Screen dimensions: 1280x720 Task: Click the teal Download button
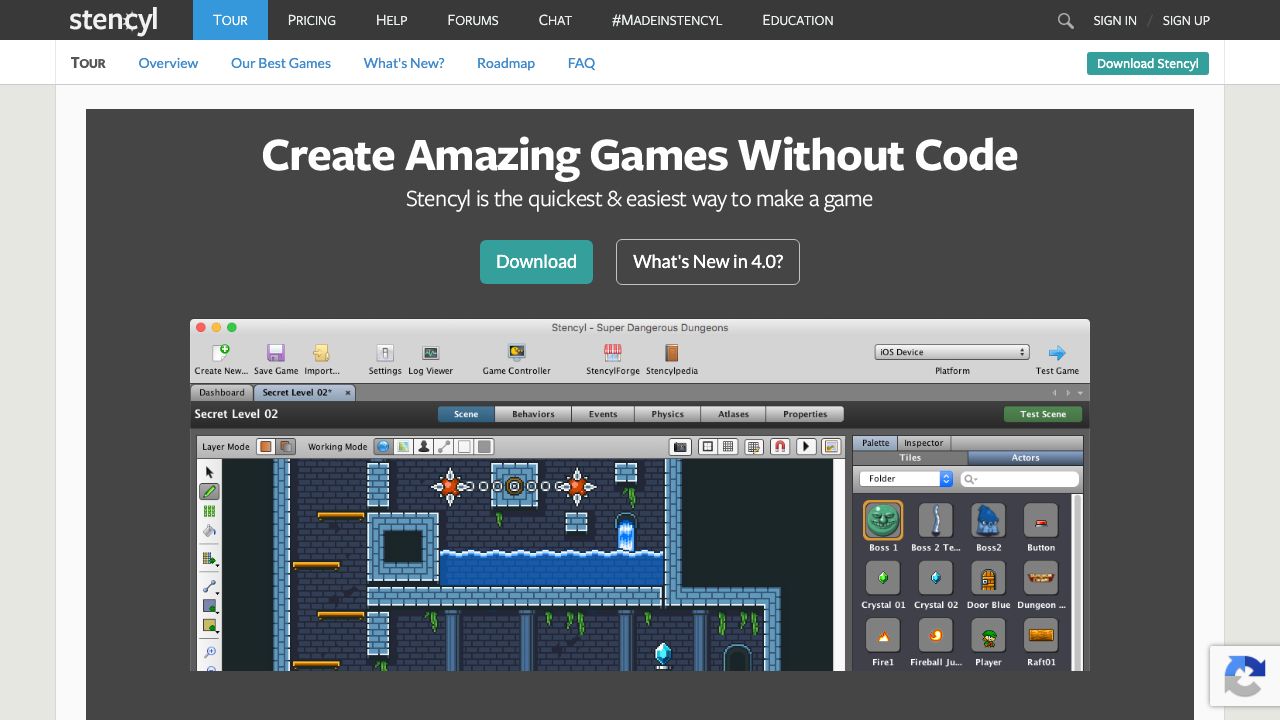(536, 262)
